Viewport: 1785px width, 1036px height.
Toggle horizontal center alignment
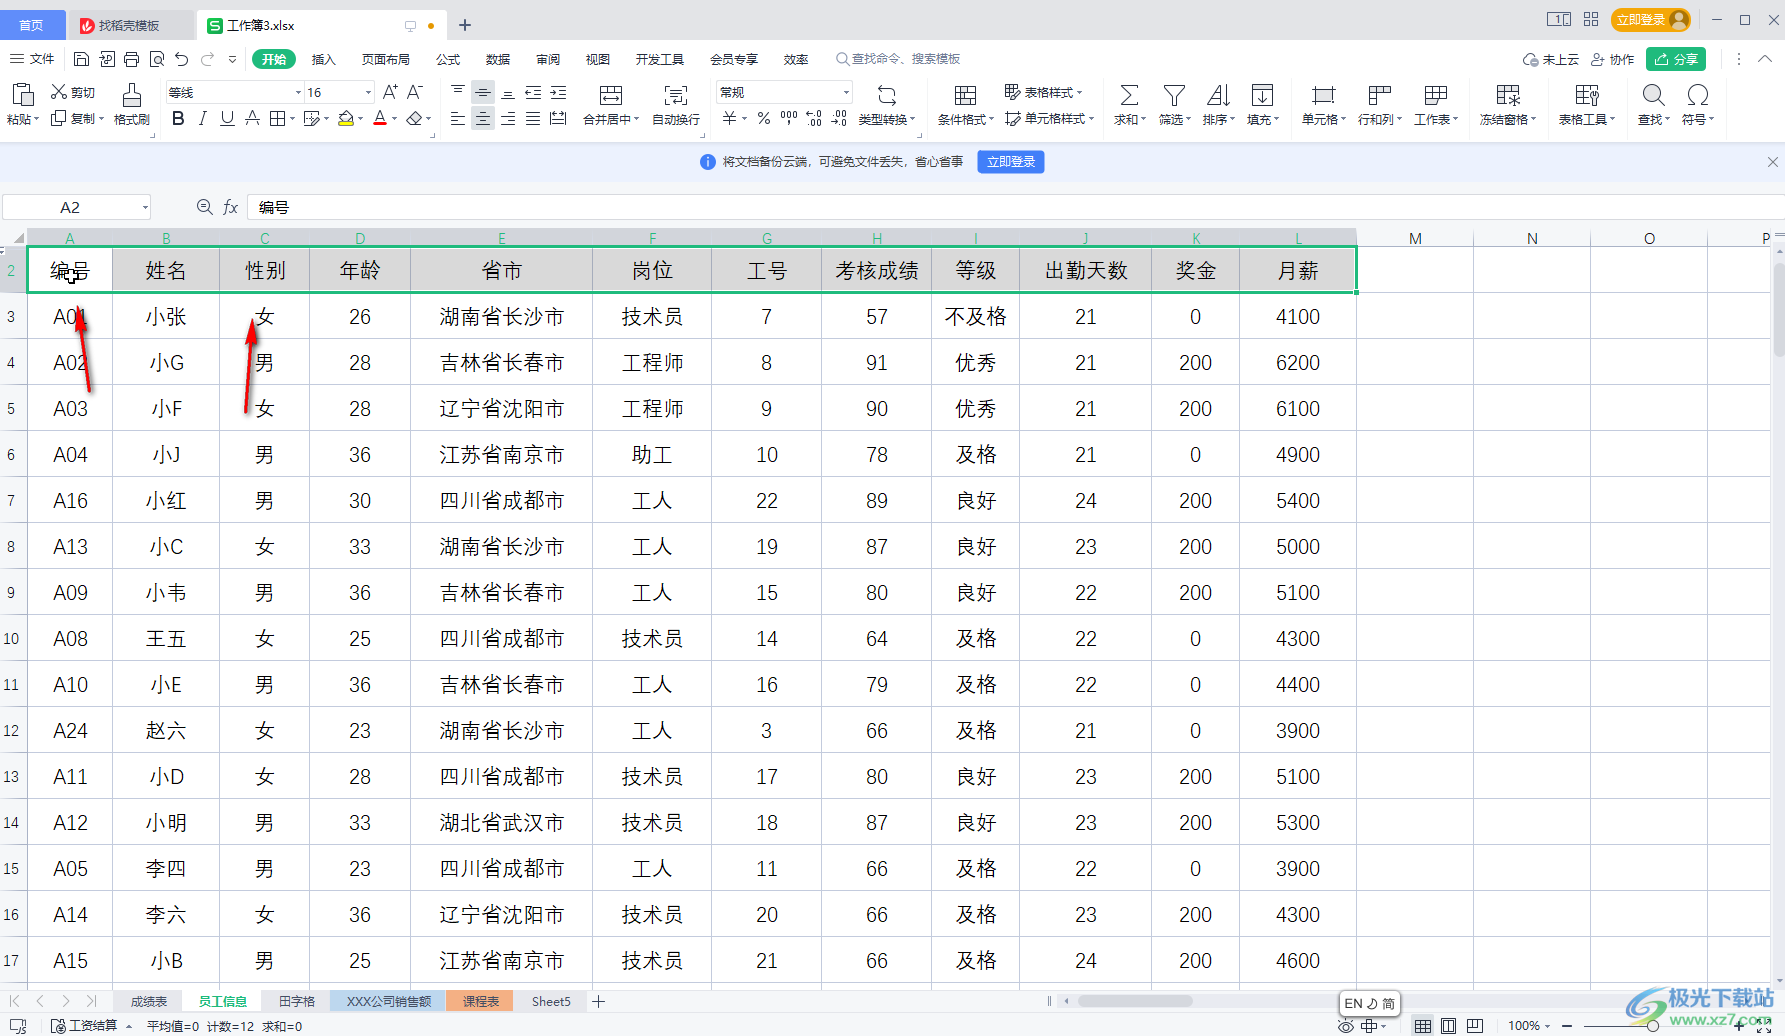click(x=483, y=119)
